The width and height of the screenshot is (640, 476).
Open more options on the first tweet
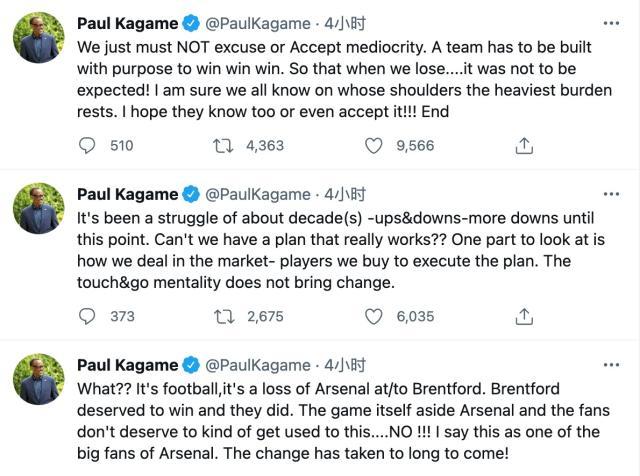pyautogui.click(x=612, y=24)
